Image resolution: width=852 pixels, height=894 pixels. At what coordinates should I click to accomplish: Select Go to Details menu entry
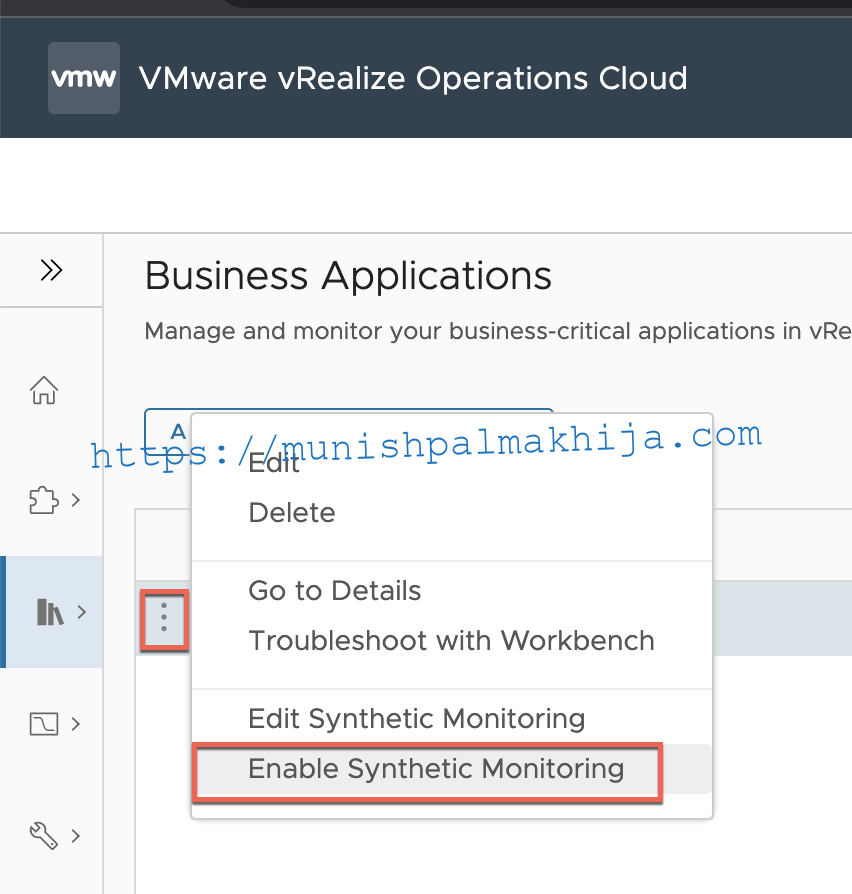pos(335,591)
